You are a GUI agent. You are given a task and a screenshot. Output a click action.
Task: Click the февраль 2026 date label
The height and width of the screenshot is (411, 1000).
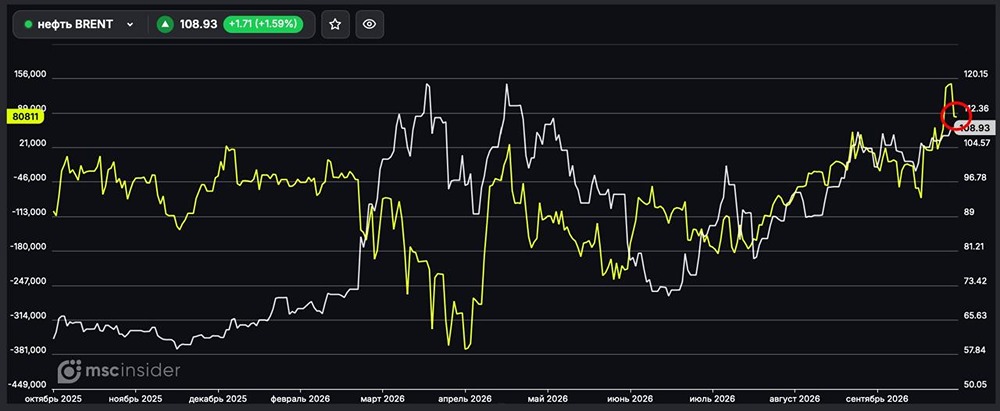[x=300, y=398]
